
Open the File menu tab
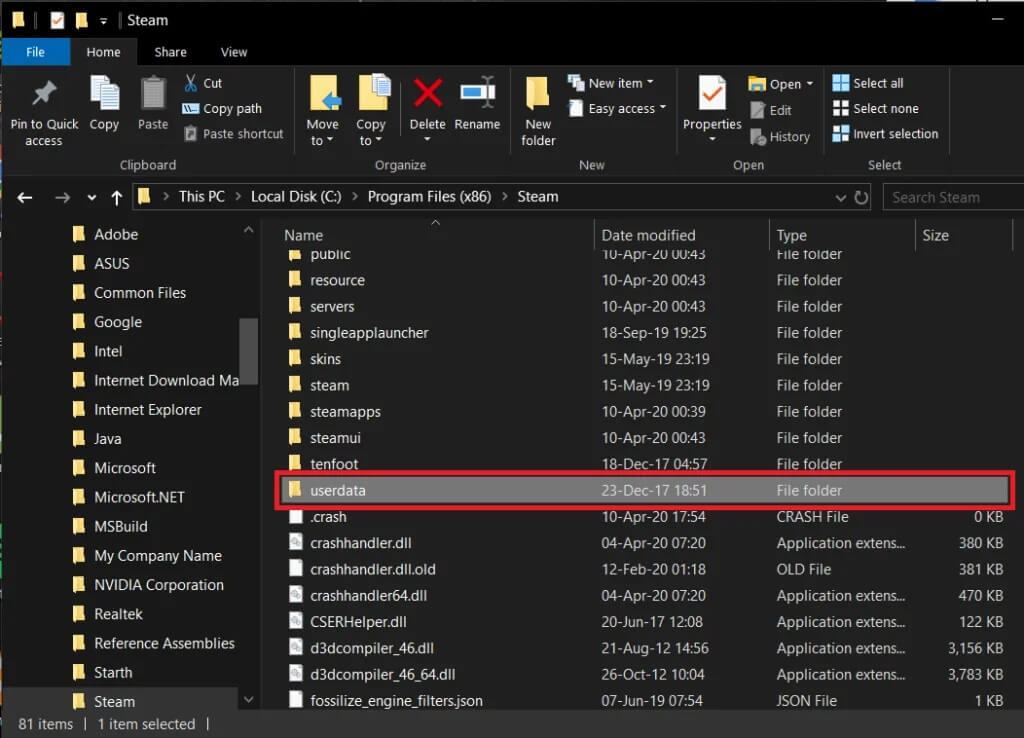[x=35, y=52]
